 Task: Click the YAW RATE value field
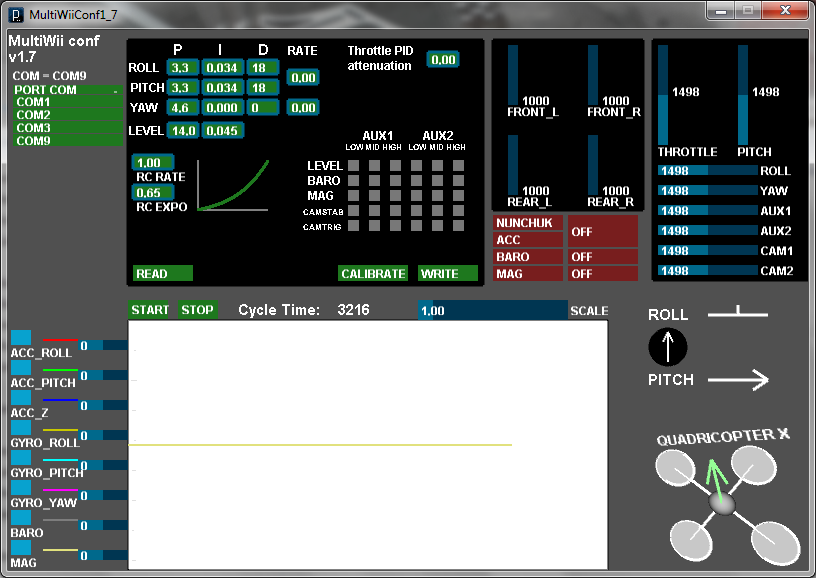pos(303,108)
